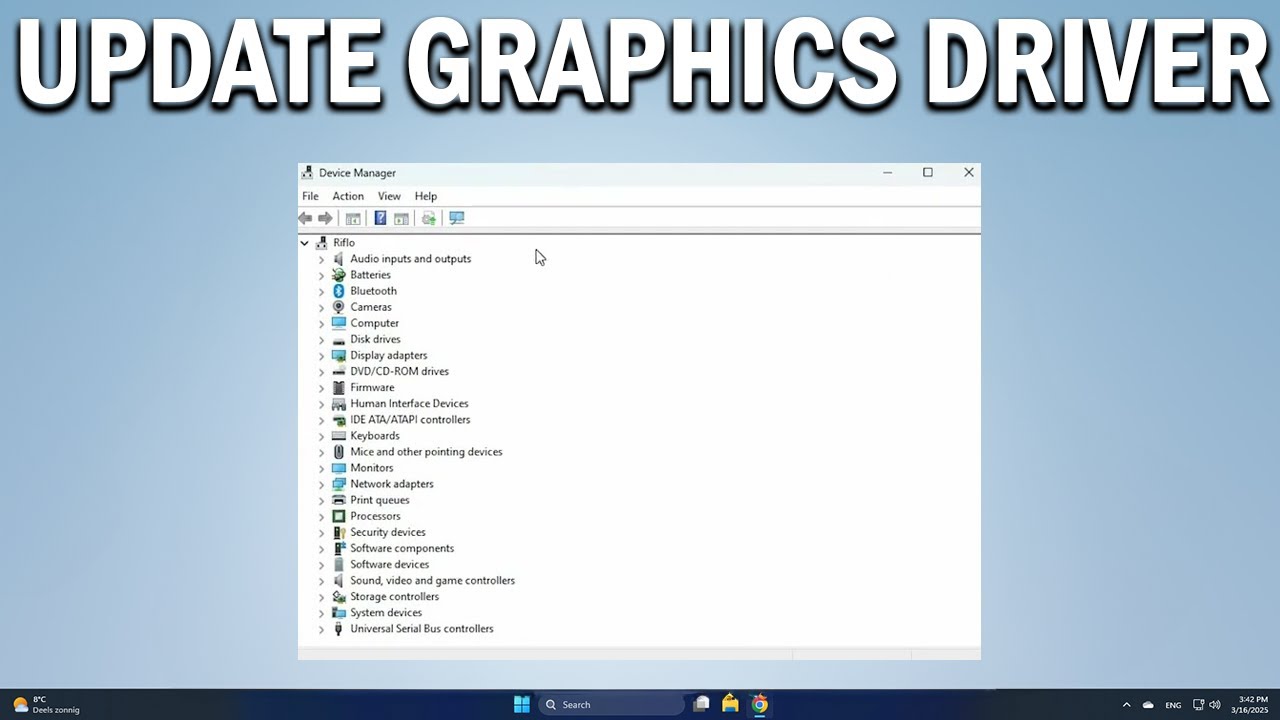
Task: Select the Bluetooth category icon
Action: [339, 291]
